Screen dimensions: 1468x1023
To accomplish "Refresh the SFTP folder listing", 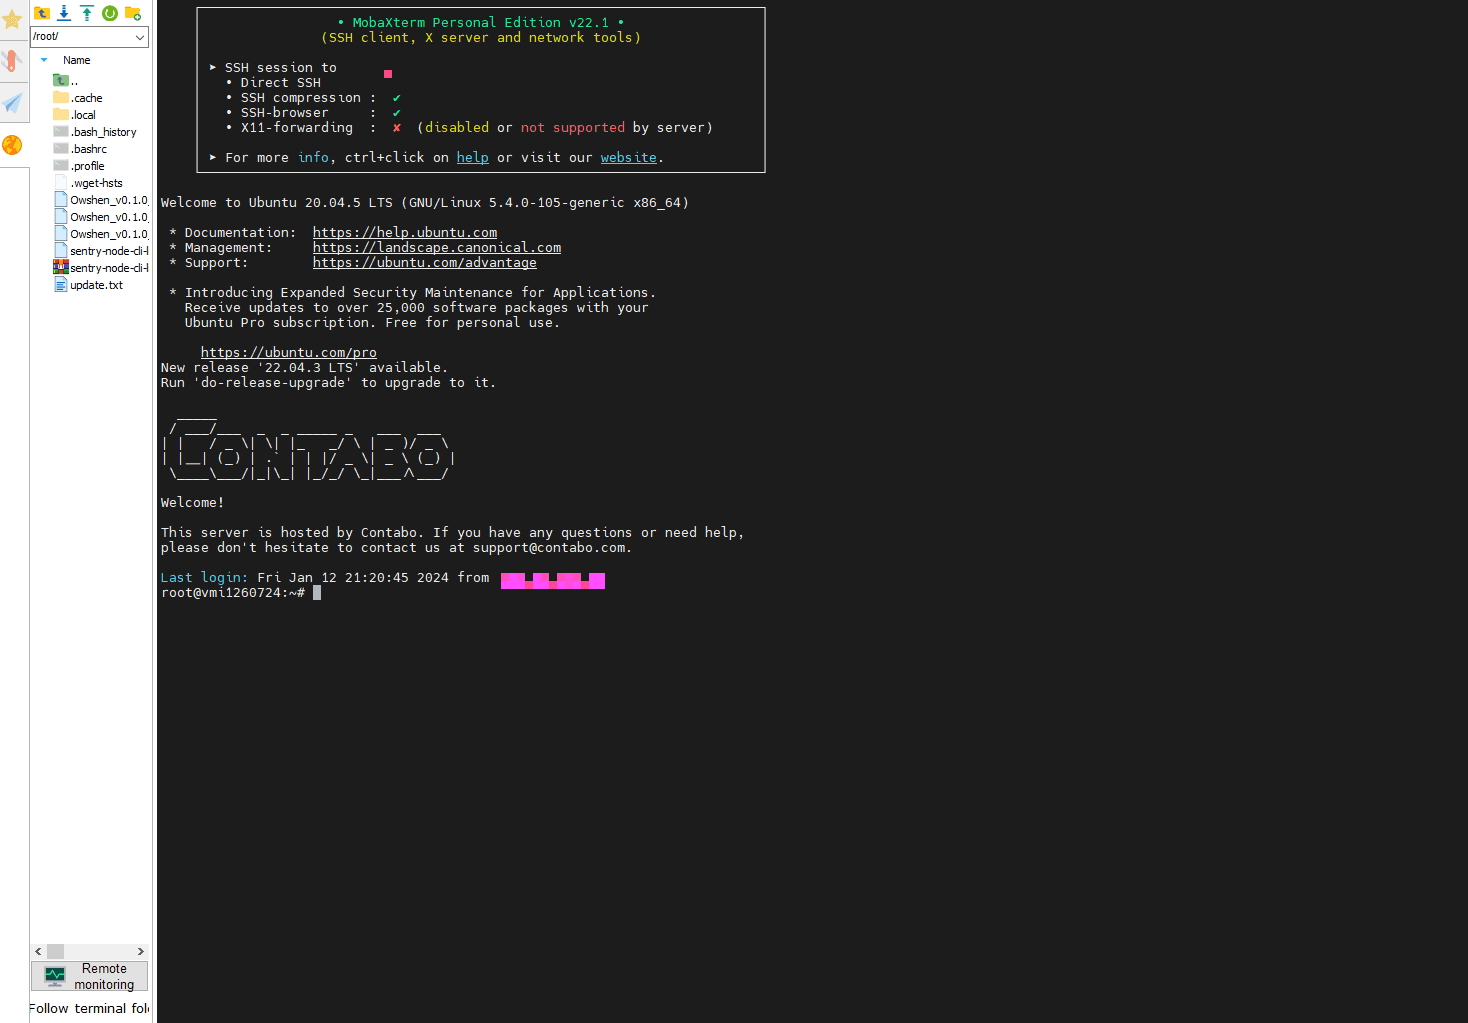I will [x=110, y=13].
